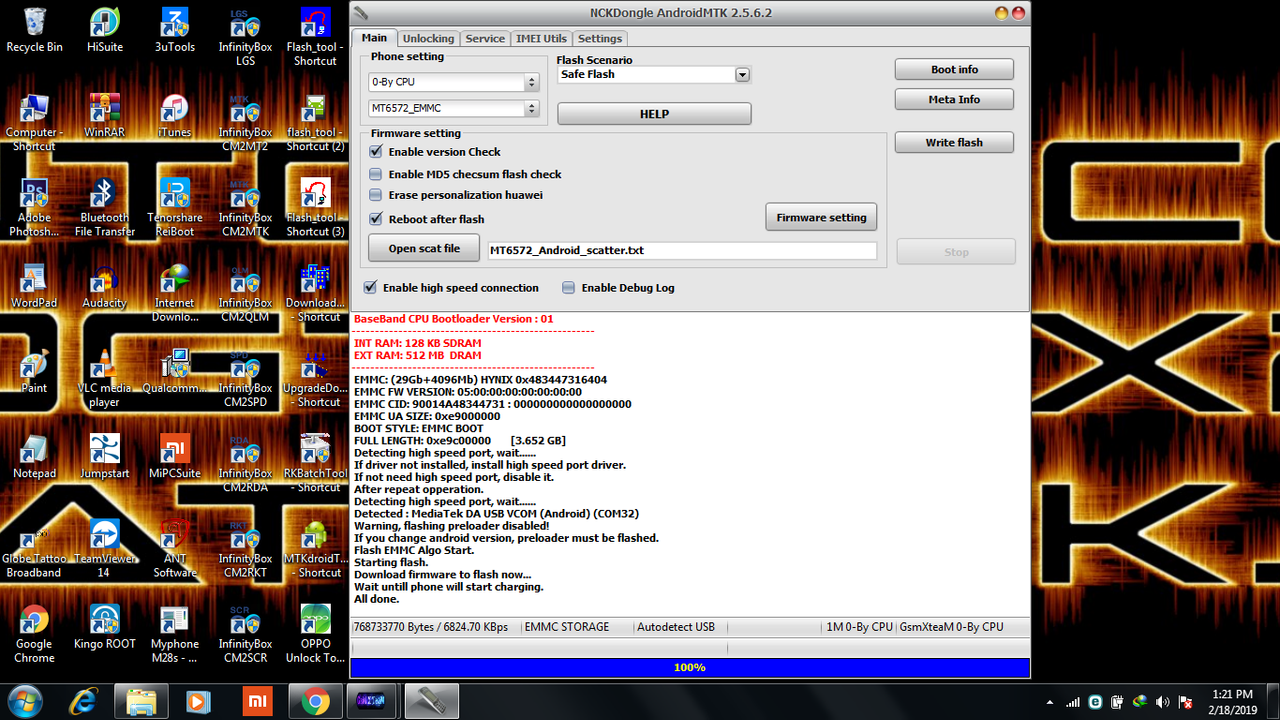Click the scatter file path field
Image resolution: width=1280 pixels, height=720 pixels.
point(681,251)
